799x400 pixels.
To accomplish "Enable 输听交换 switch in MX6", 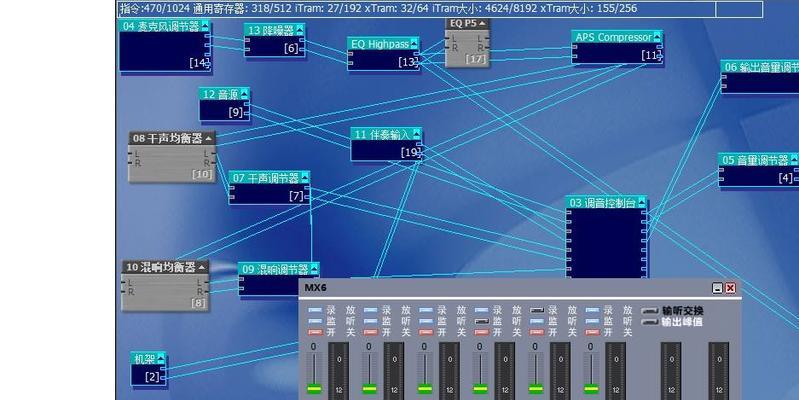I will coord(650,310).
